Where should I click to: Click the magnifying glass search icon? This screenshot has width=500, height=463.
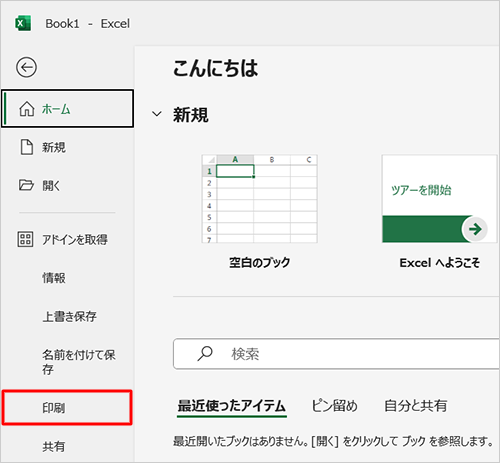pyautogui.click(x=205, y=354)
